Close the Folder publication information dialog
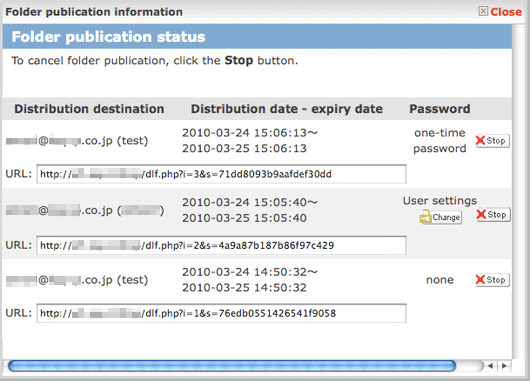 pyautogui.click(x=500, y=12)
